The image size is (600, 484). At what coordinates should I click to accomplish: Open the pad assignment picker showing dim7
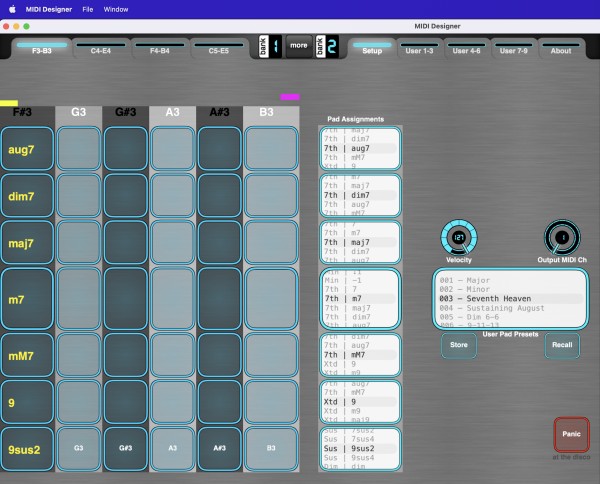(360, 196)
